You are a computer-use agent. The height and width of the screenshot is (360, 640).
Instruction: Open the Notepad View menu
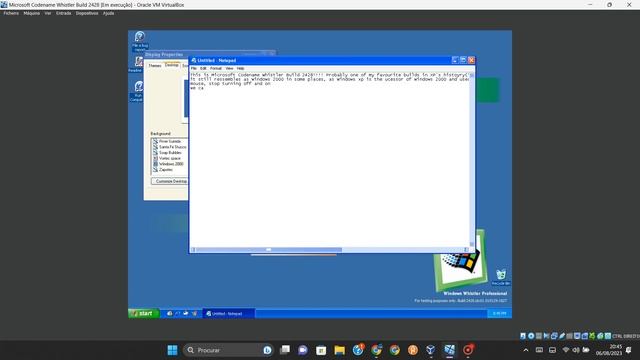tap(229, 68)
